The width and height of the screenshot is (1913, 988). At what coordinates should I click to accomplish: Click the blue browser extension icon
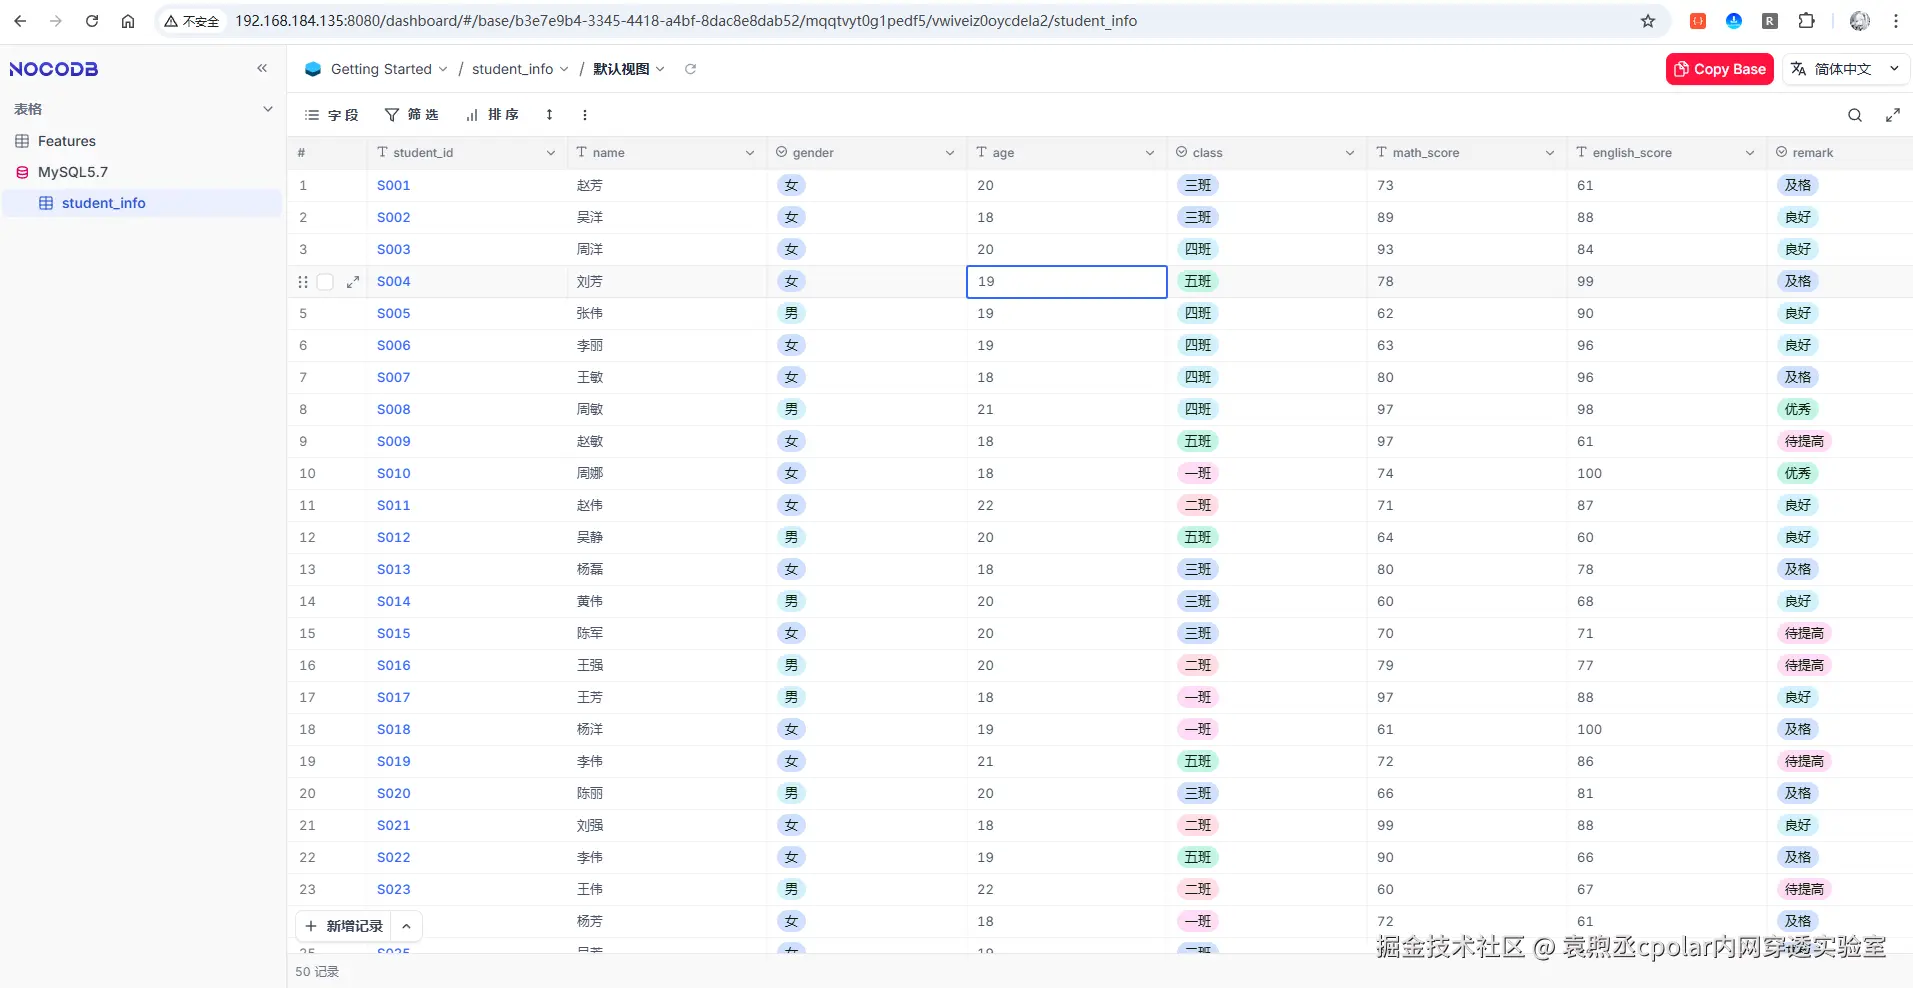[x=1734, y=21]
